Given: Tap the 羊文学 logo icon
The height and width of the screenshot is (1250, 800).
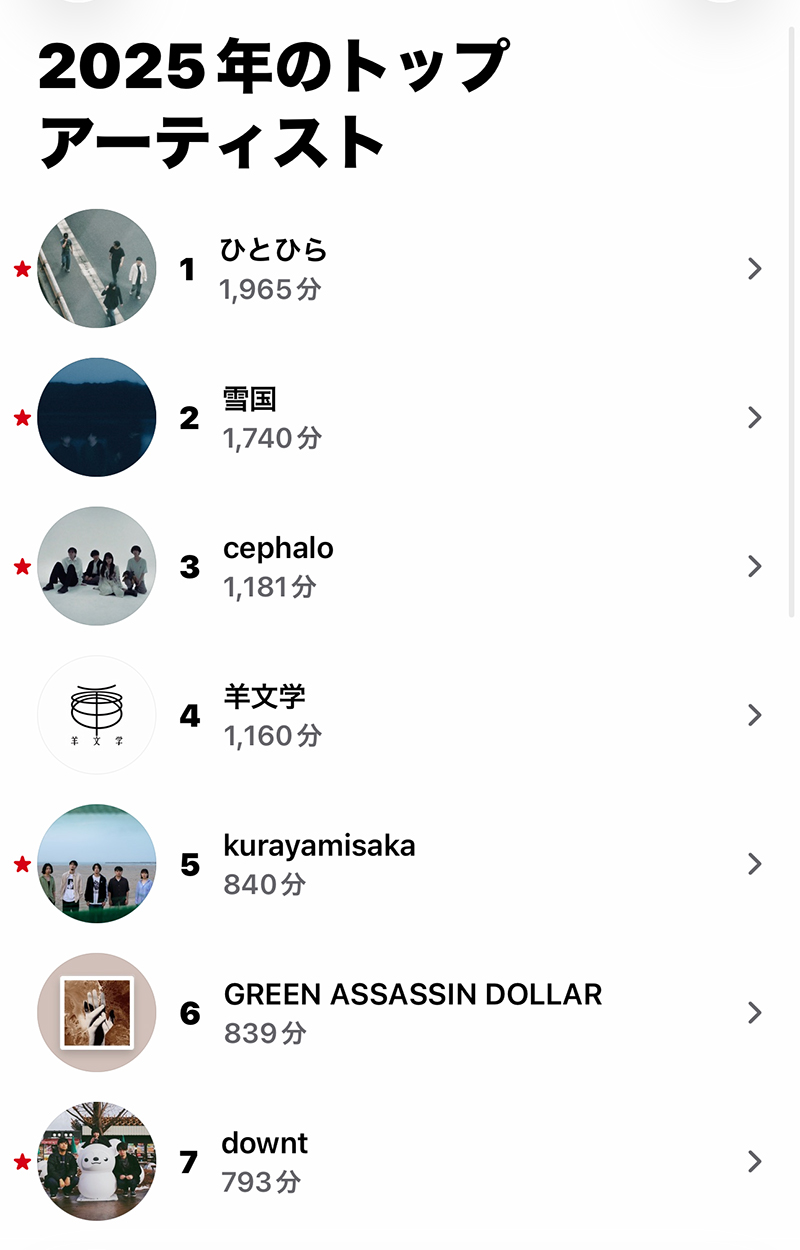Looking at the screenshot, I should pyautogui.click(x=97, y=715).
